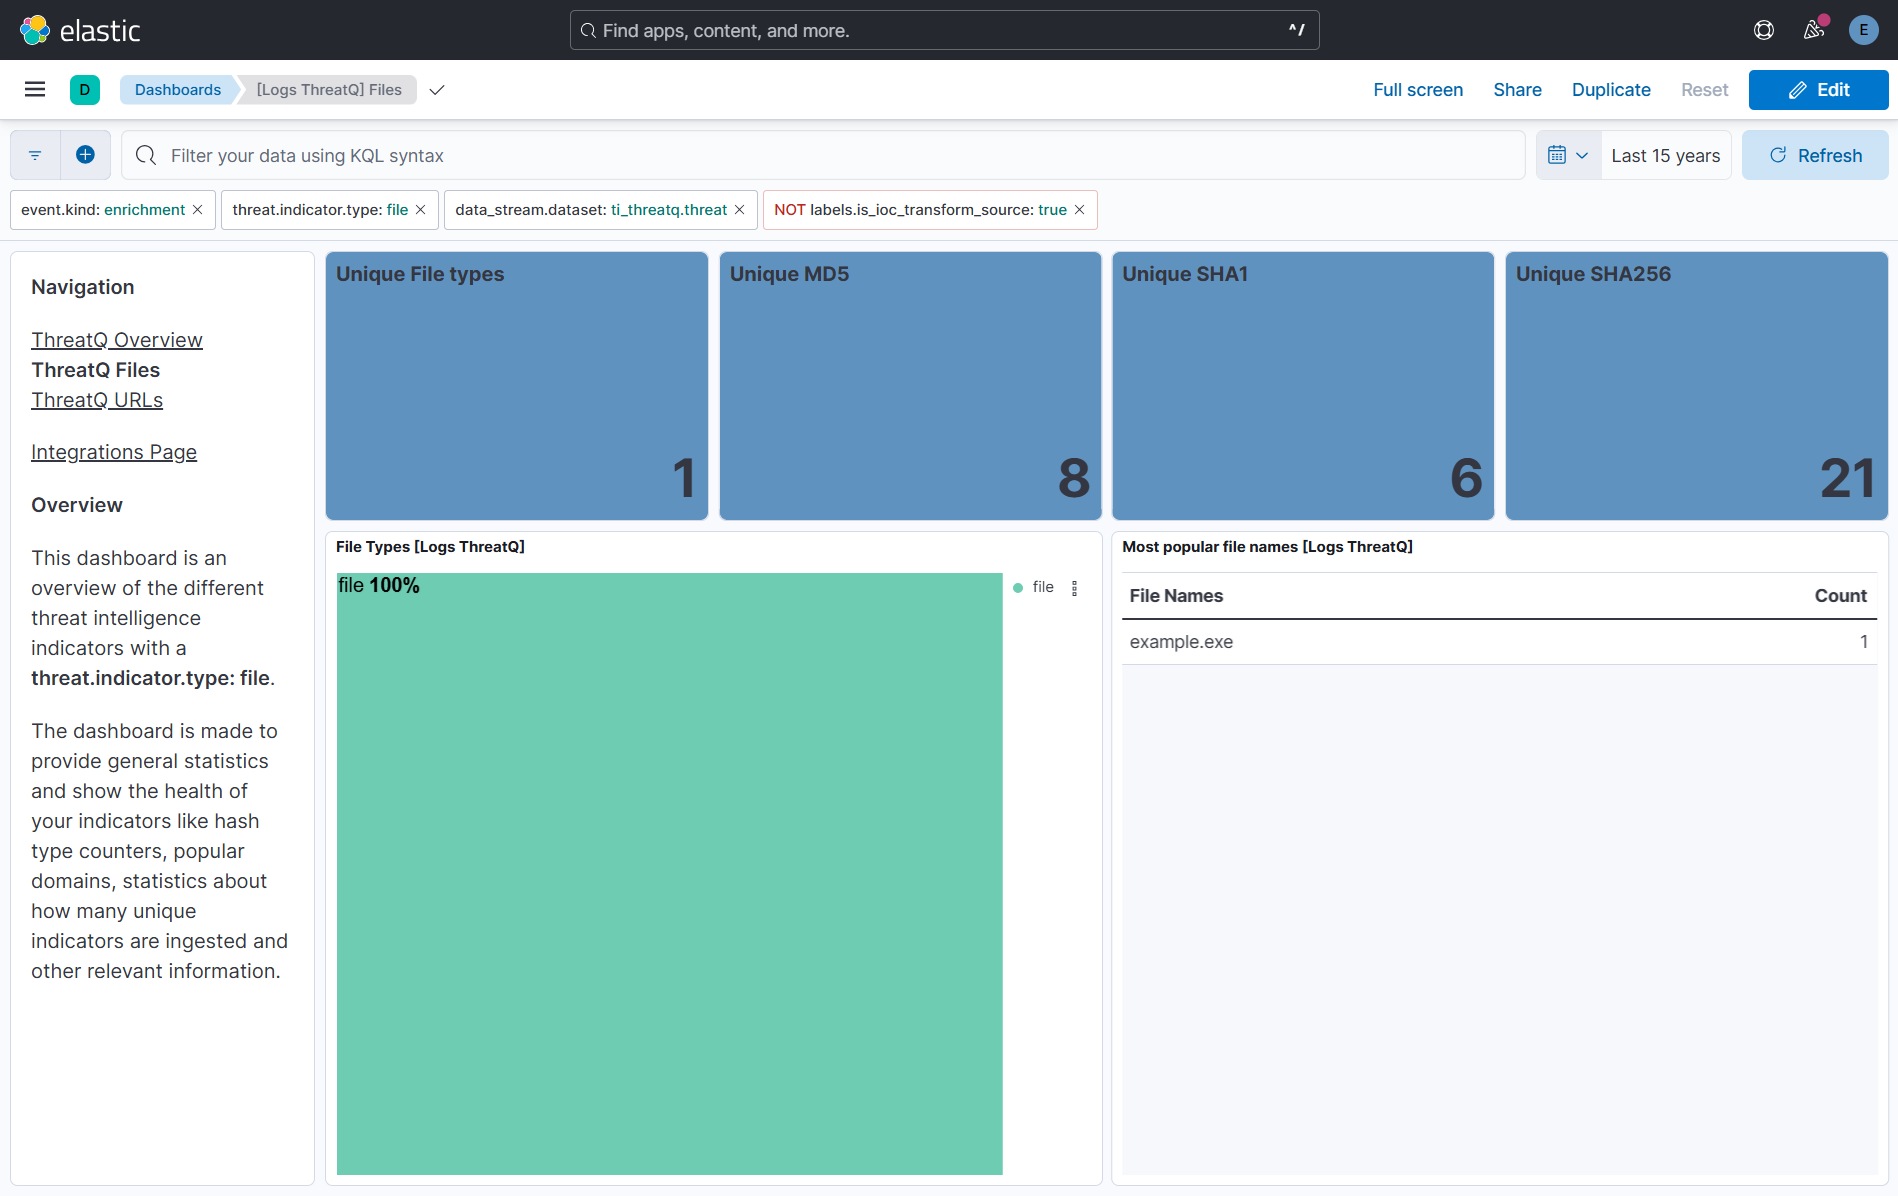Open the Dashboards breadcrumb
Image resolution: width=1898 pixels, height=1196 pixels.
(x=177, y=89)
